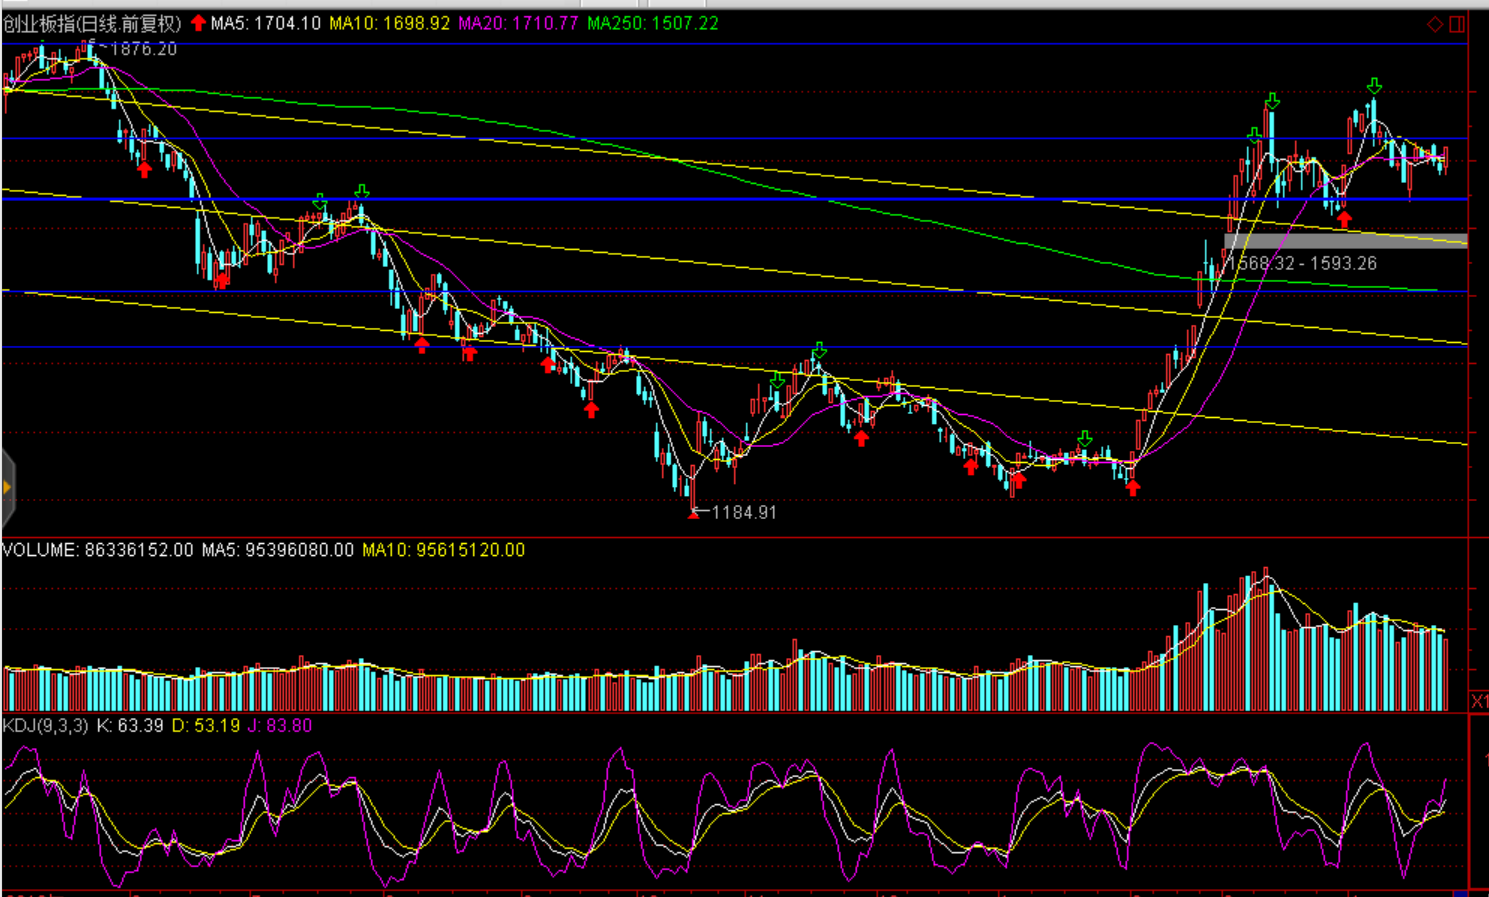1489x897 pixels.
Task: Open the KDJ(9,3,3) indicator parameters
Action: 45,725
